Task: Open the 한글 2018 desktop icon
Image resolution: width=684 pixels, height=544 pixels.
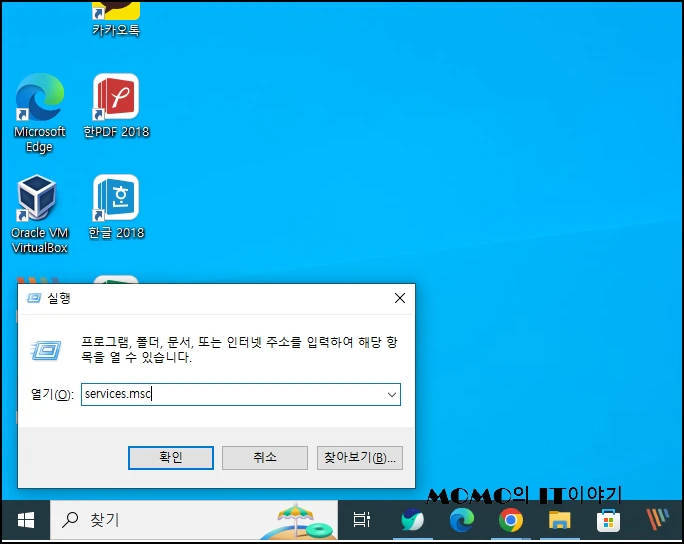Action: [x=116, y=207]
